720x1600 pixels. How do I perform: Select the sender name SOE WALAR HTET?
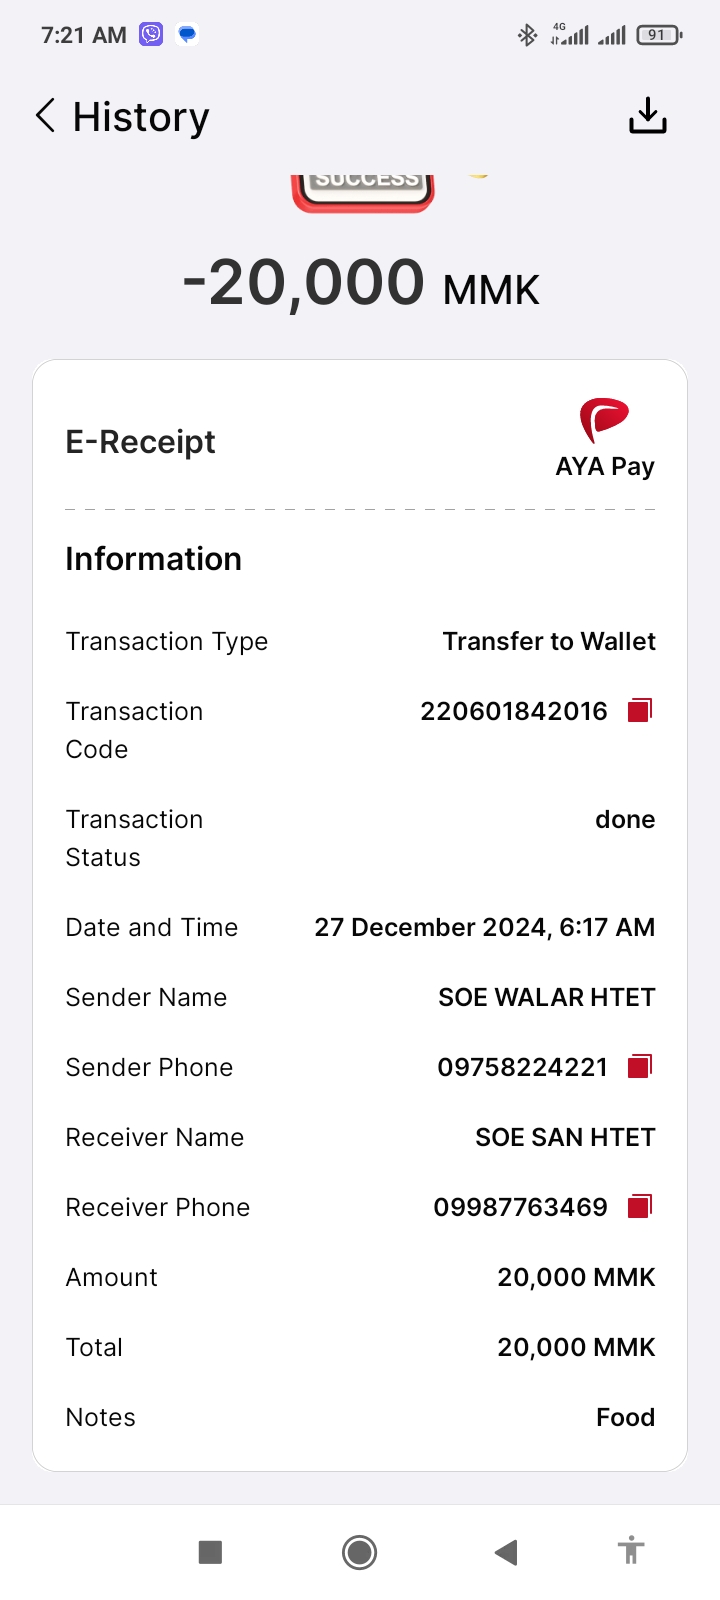[x=547, y=997]
